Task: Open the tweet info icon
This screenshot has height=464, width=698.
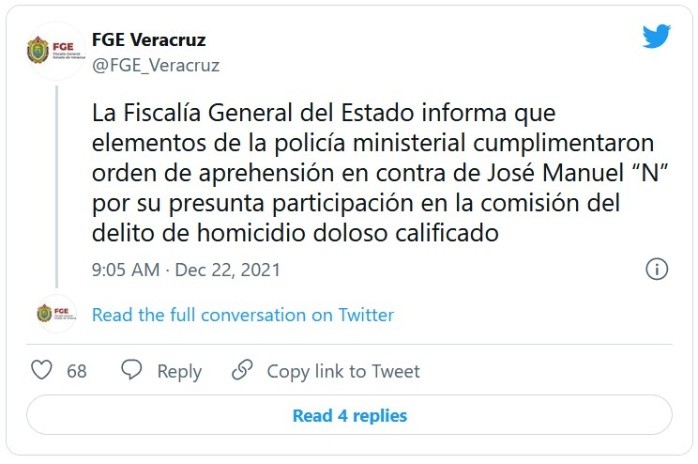Action: coord(656,269)
